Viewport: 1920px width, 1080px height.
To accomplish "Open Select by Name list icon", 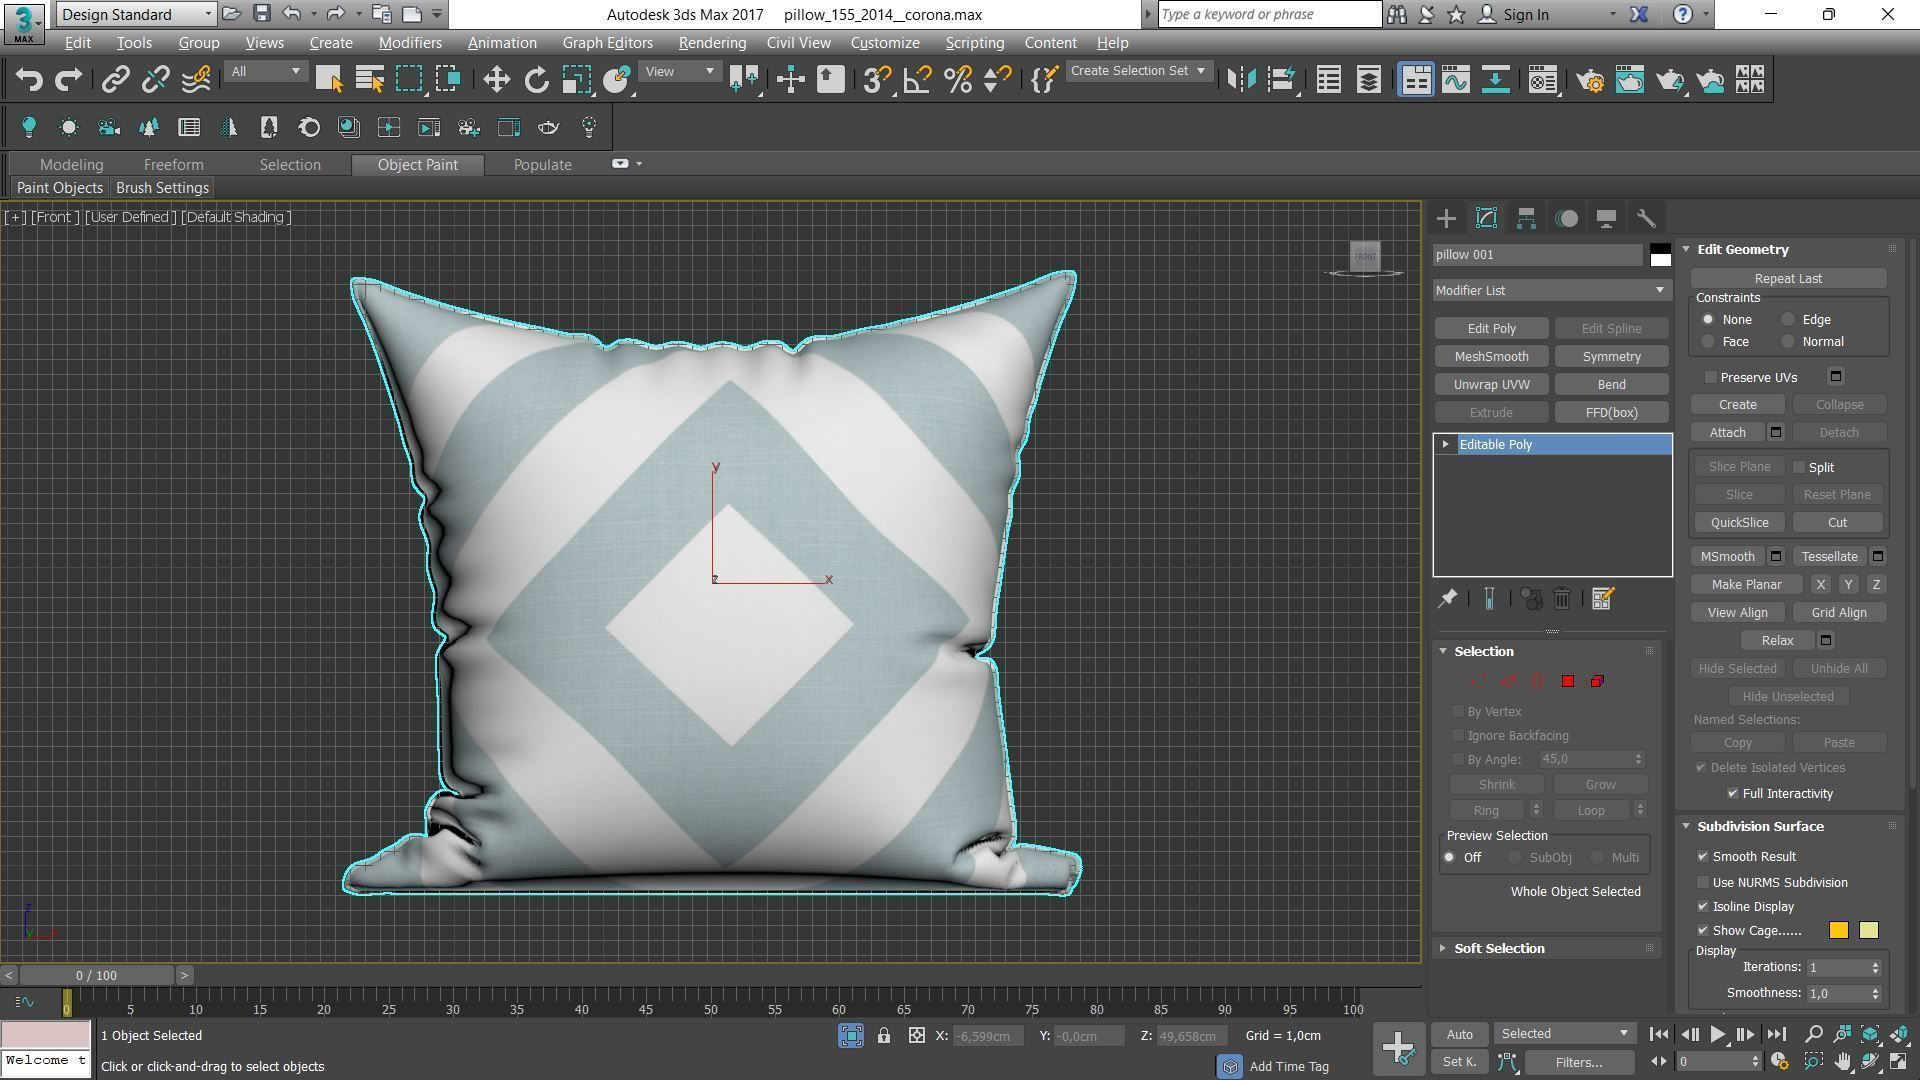I will pyautogui.click(x=369, y=80).
